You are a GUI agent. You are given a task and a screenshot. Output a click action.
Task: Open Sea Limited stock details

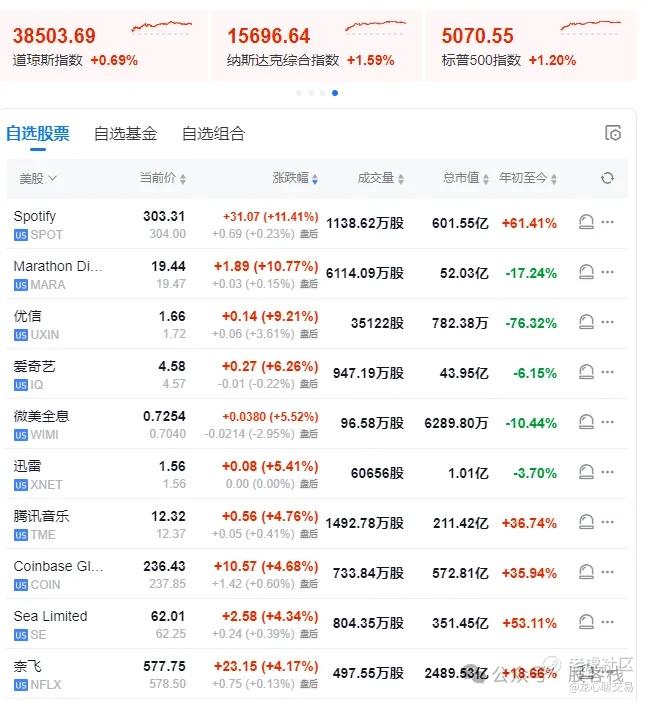pos(51,617)
